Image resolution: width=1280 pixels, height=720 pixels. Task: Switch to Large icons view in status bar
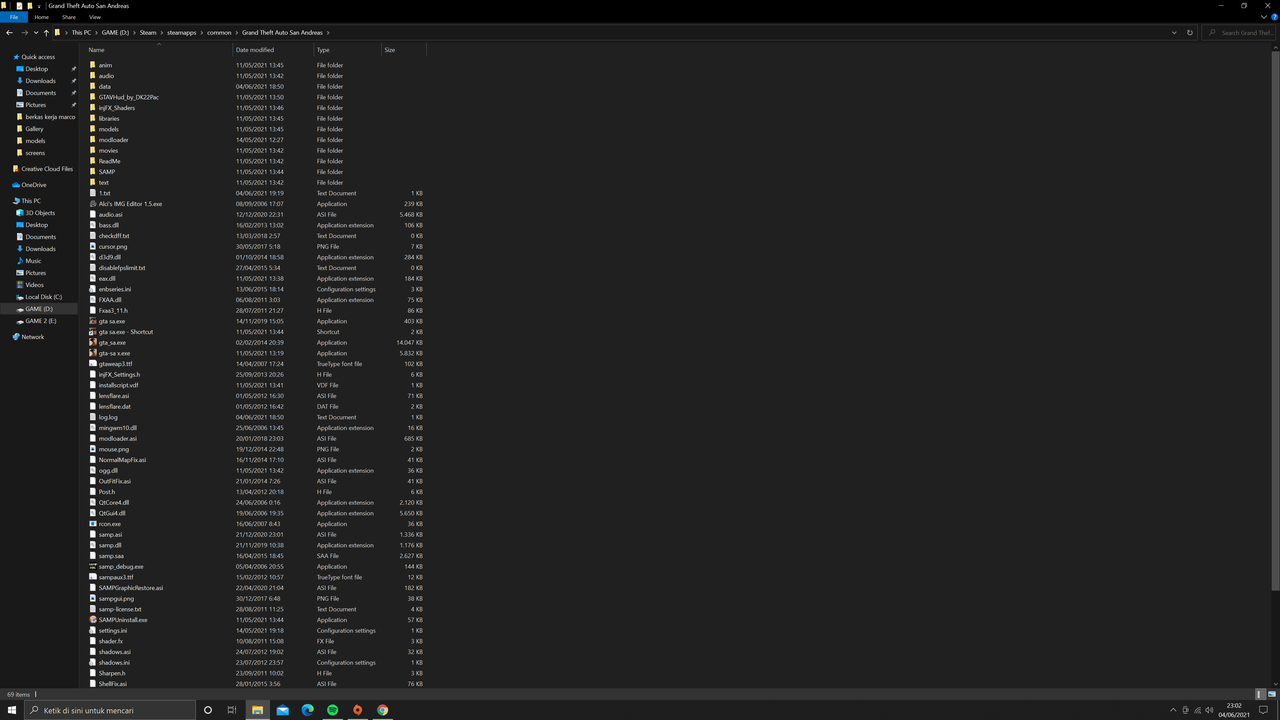click(x=1272, y=694)
